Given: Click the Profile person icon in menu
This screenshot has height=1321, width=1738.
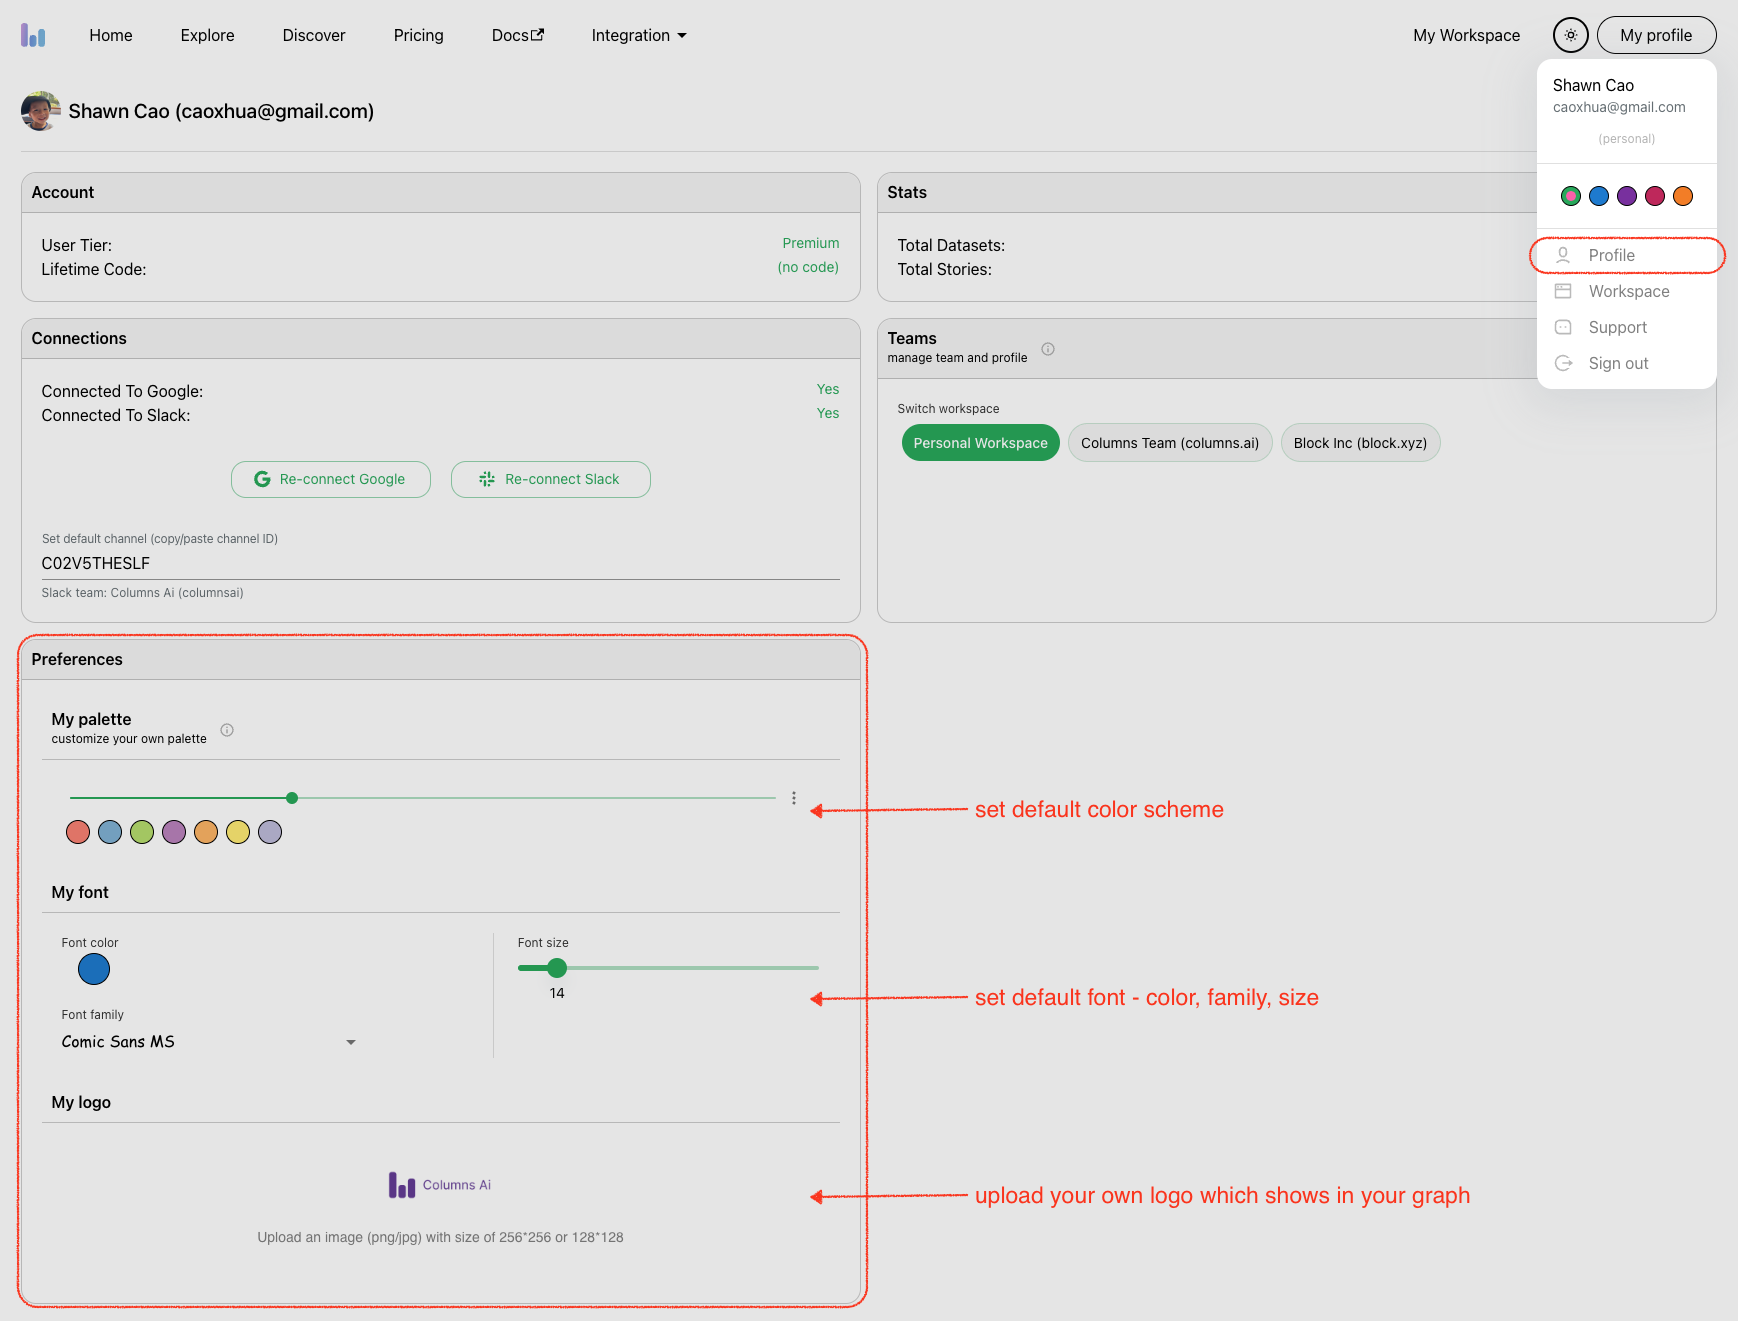Looking at the screenshot, I should click(1563, 255).
